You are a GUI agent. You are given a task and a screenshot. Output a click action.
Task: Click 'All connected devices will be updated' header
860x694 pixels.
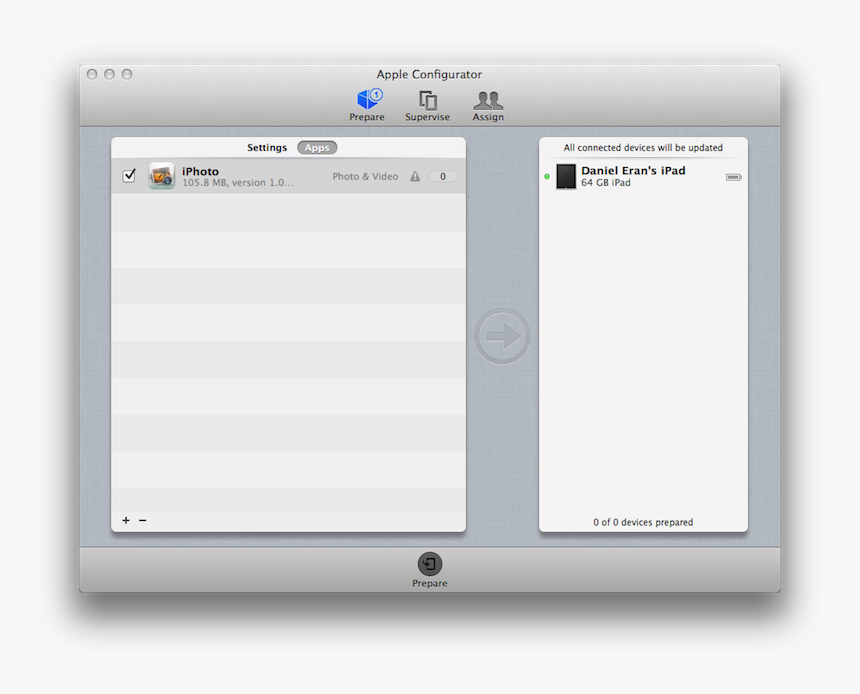(643, 148)
